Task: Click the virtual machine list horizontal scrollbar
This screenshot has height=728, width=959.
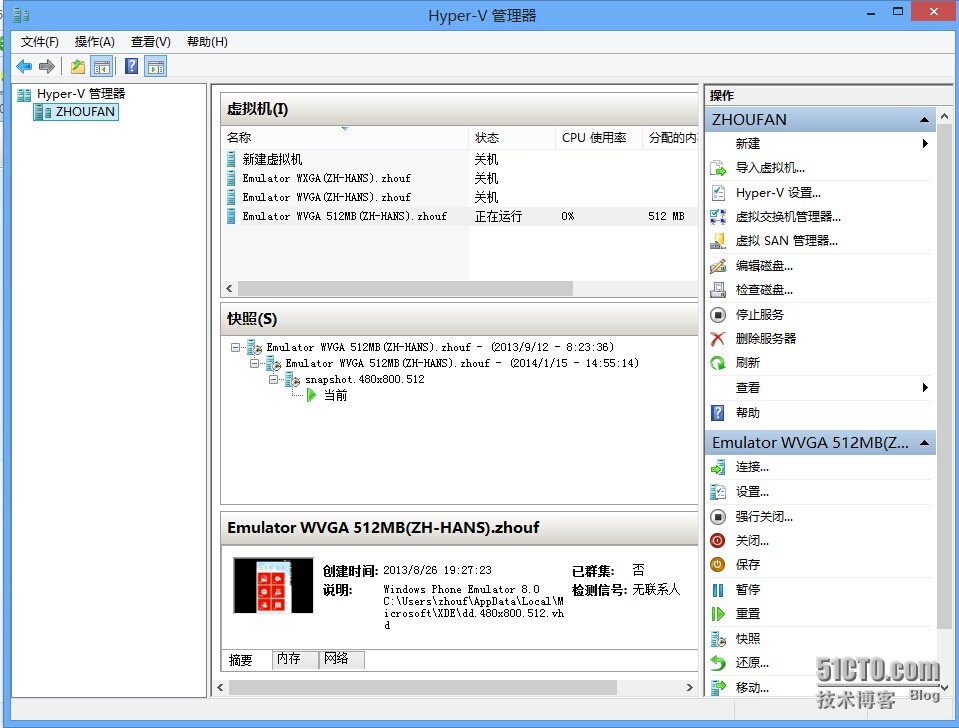Action: point(405,288)
